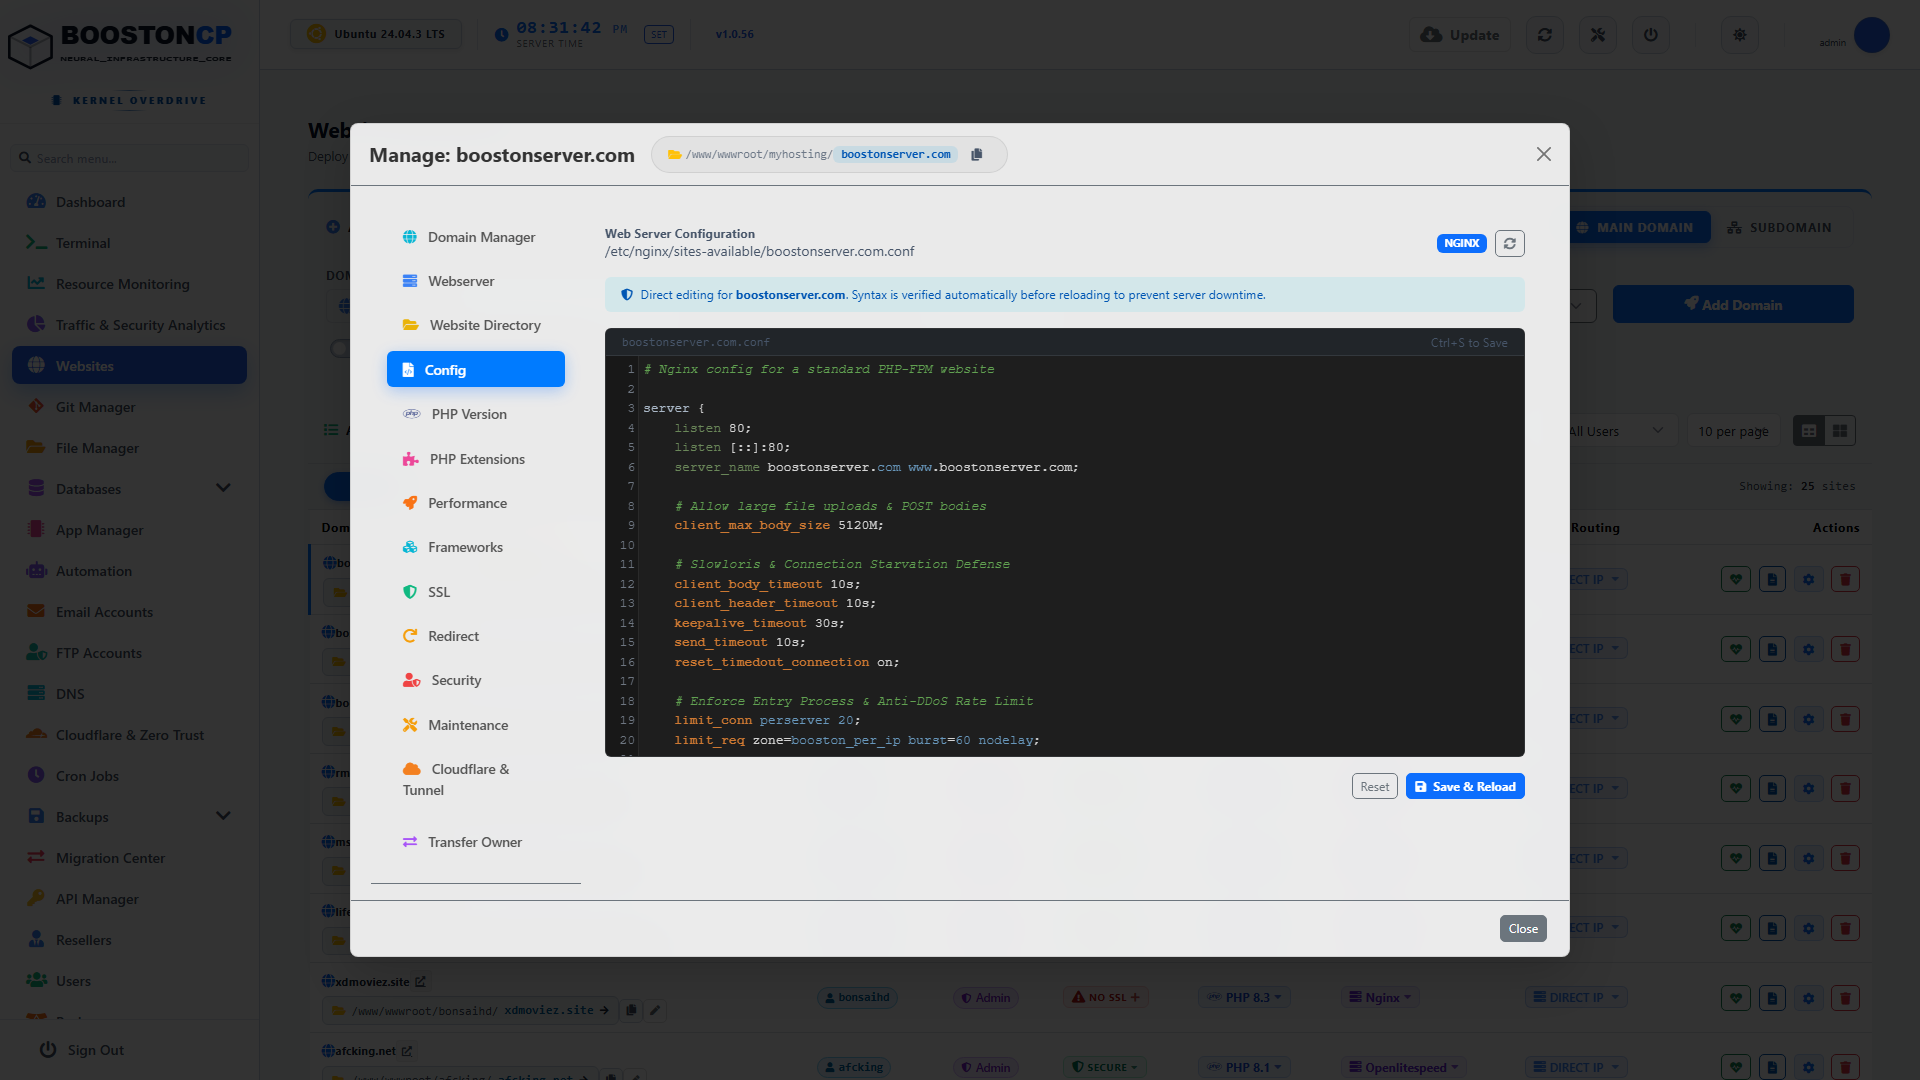The width and height of the screenshot is (1920, 1080).
Task: Open settings gear for xdmoviez.site row
Action: (1808, 998)
